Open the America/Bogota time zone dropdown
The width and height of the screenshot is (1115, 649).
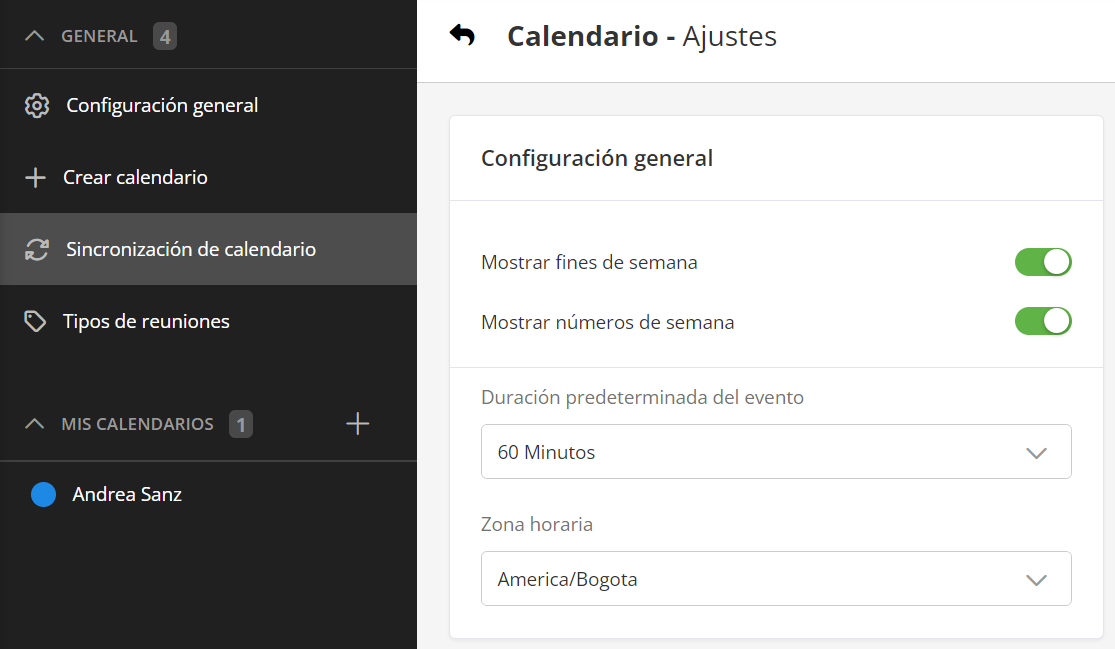click(x=775, y=579)
